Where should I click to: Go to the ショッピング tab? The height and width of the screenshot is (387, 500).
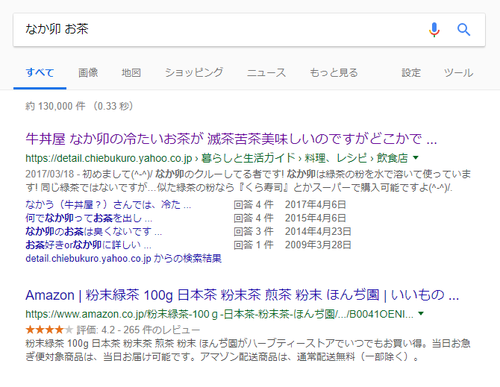(194, 72)
